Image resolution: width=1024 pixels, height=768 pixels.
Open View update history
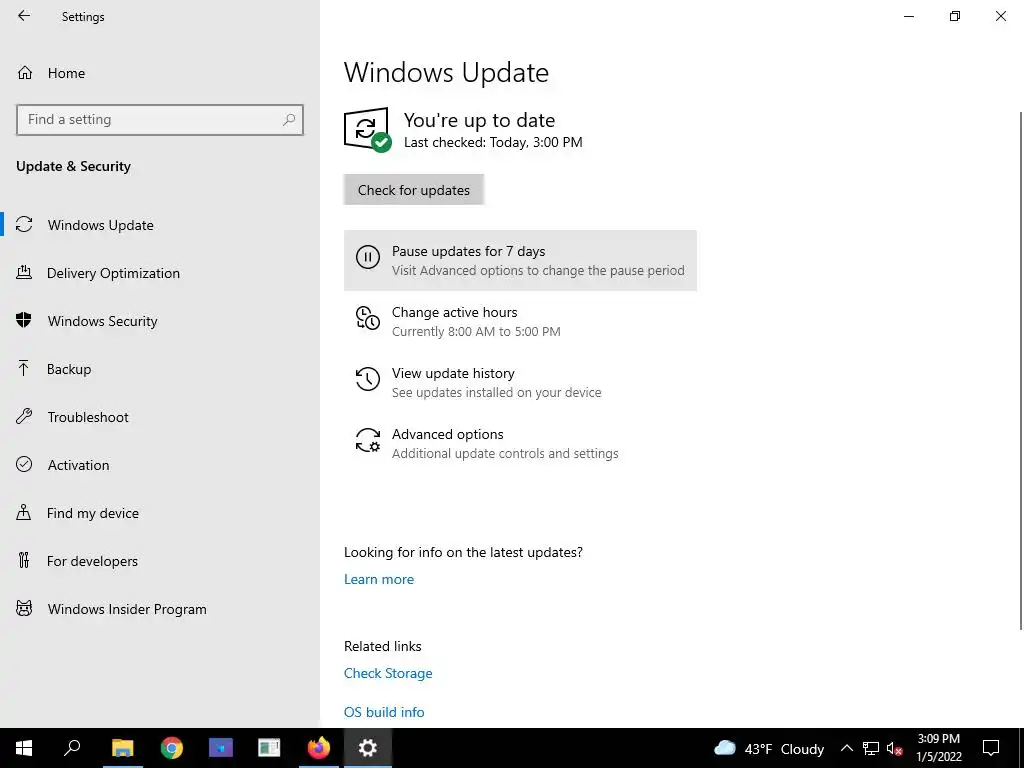coord(520,383)
